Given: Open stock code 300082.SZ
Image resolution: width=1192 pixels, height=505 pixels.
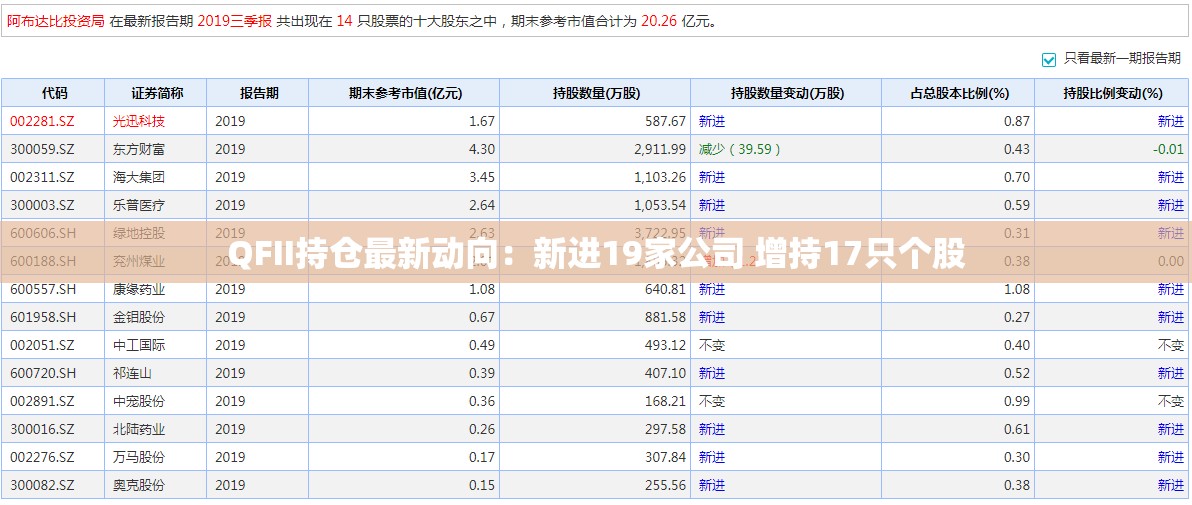Looking at the screenshot, I should point(43,485).
